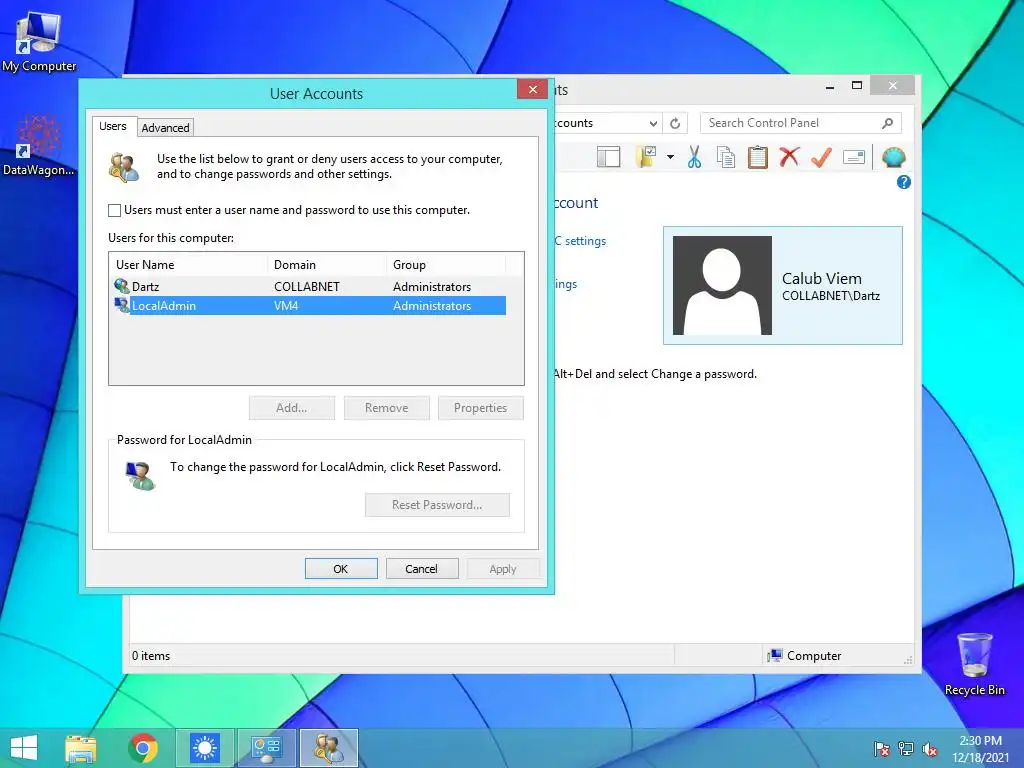Switch to the Advanced tab
Image resolution: width=1024 pixels, height=768 pixels.
[165, 127]
